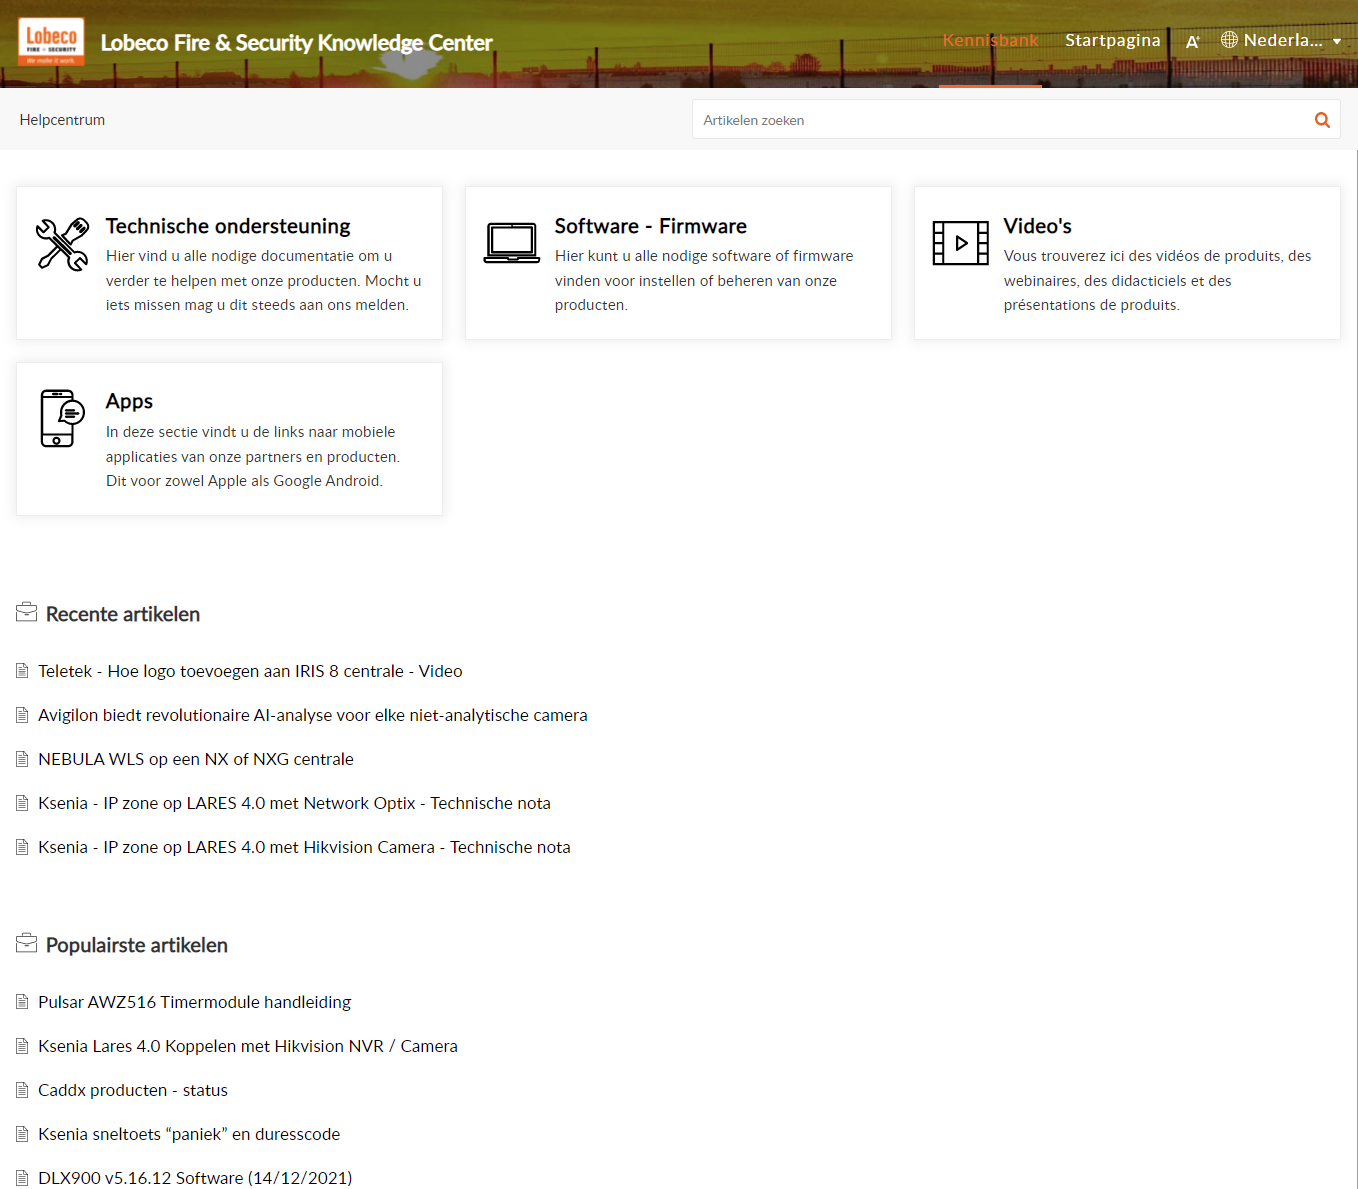Open NEBULA WLS op NX article
The width and height of the screenshot is (1358, 1189).
point(196,759)
